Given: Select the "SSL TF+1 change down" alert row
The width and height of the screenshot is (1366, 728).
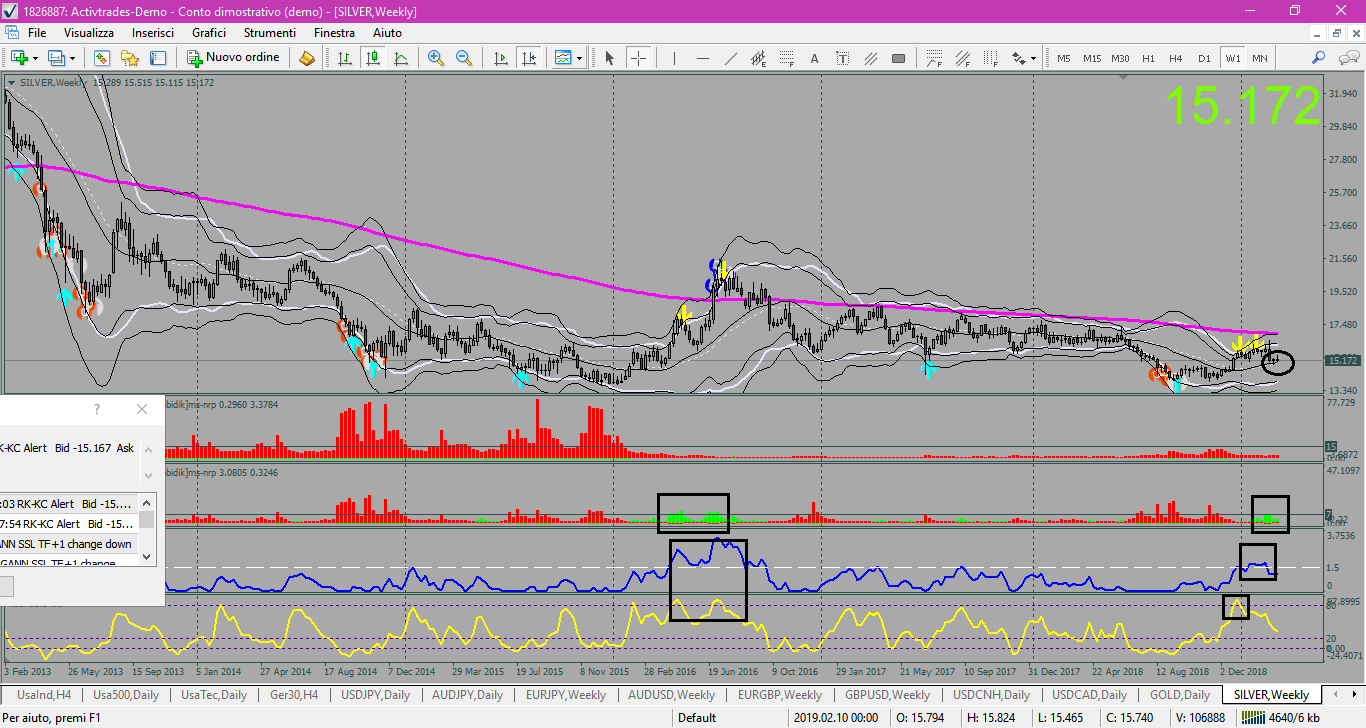Looking at the screenshot, I should 69,544.
